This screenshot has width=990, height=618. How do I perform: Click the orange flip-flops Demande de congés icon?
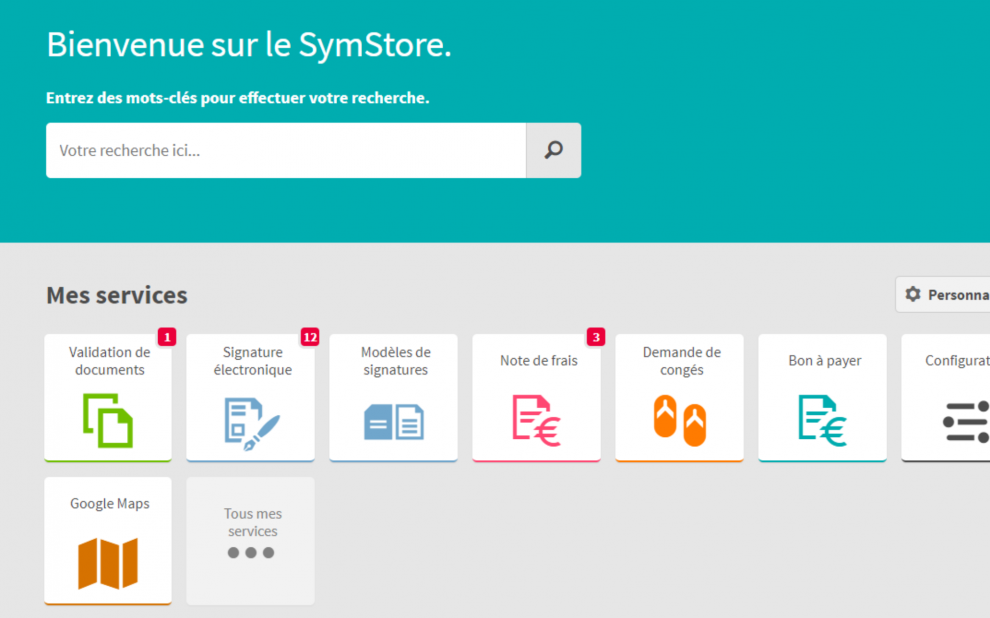pos(679,420)
